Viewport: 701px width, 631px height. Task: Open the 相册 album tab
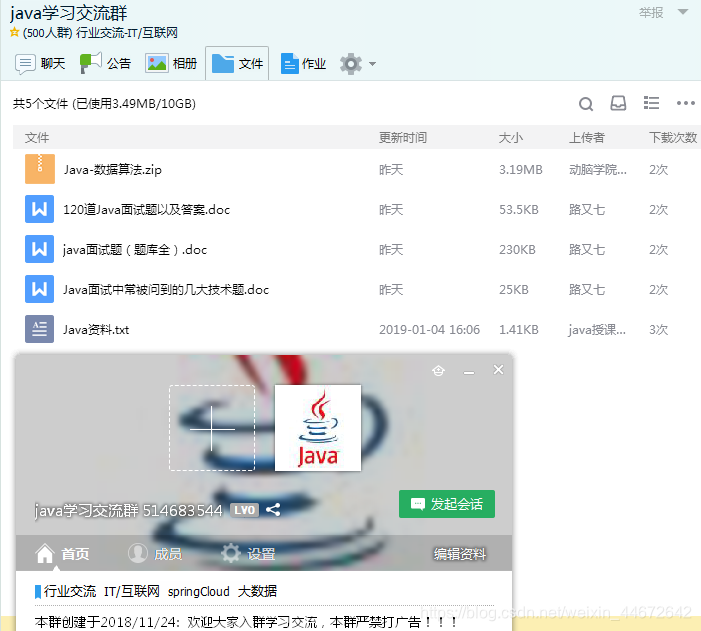tap(171, 64)
